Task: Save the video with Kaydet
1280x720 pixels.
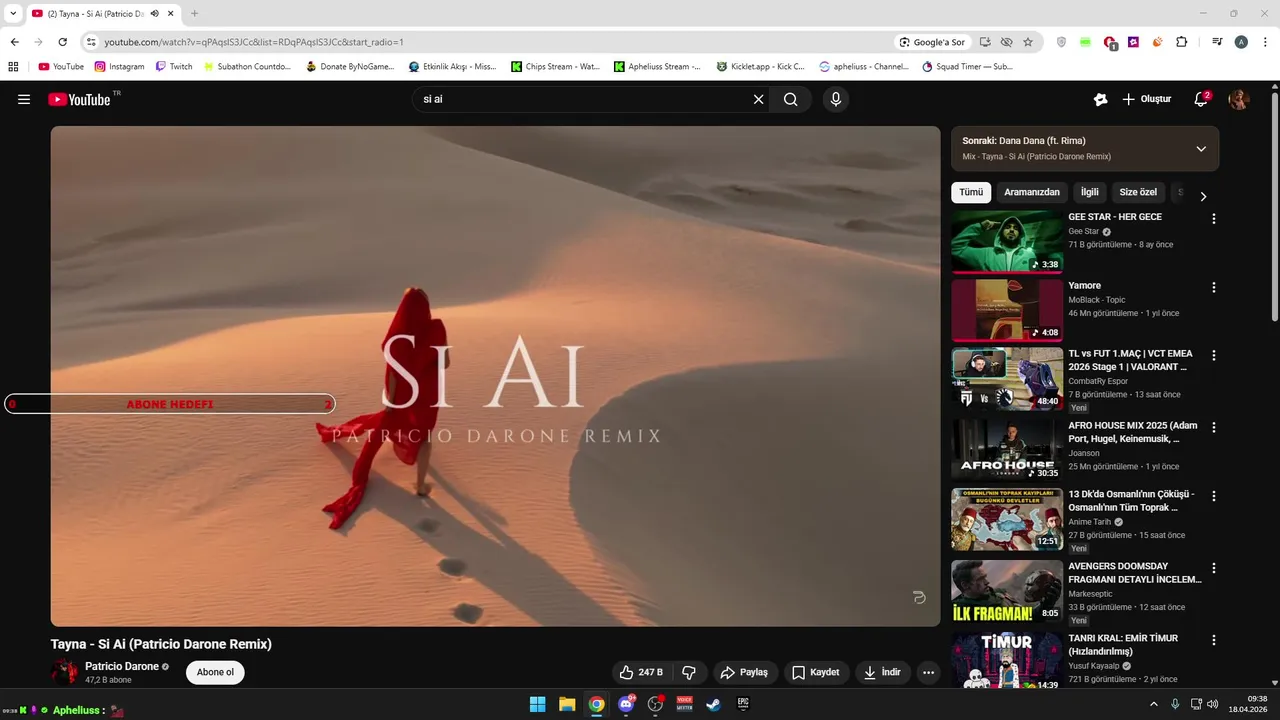Action: pos(816,672)
